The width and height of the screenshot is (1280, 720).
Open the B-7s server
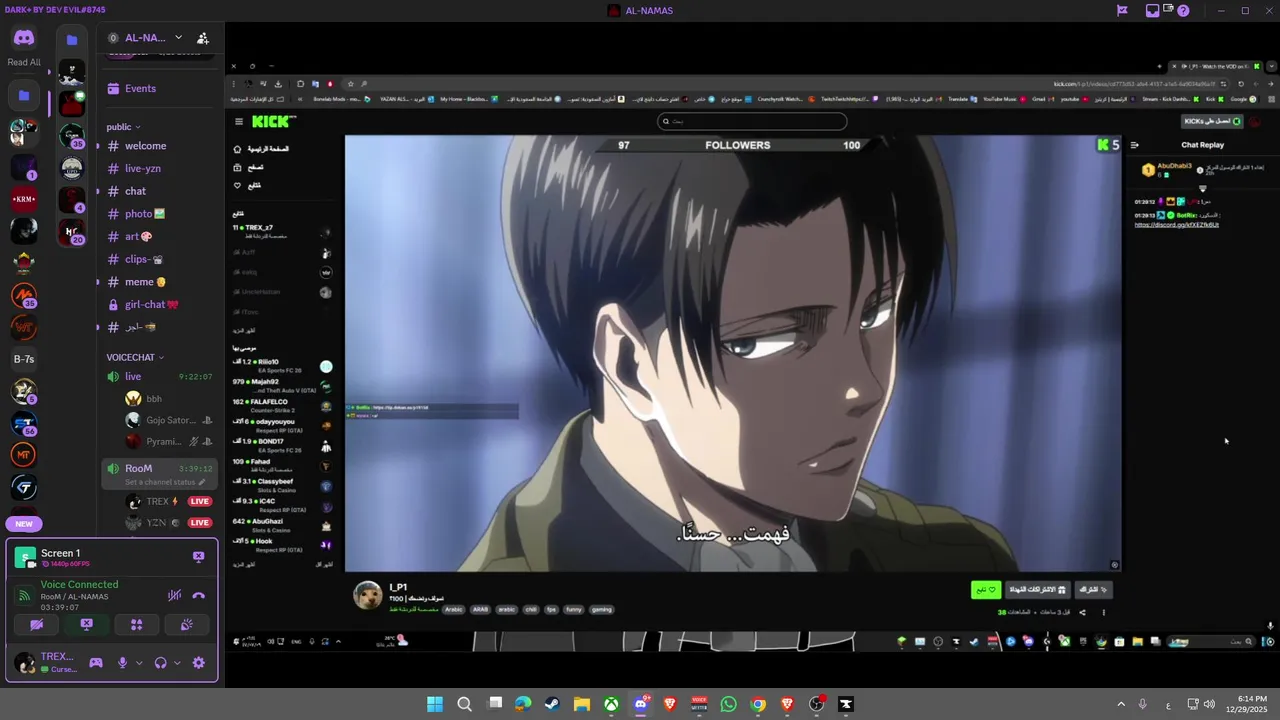tap(24, 359)
